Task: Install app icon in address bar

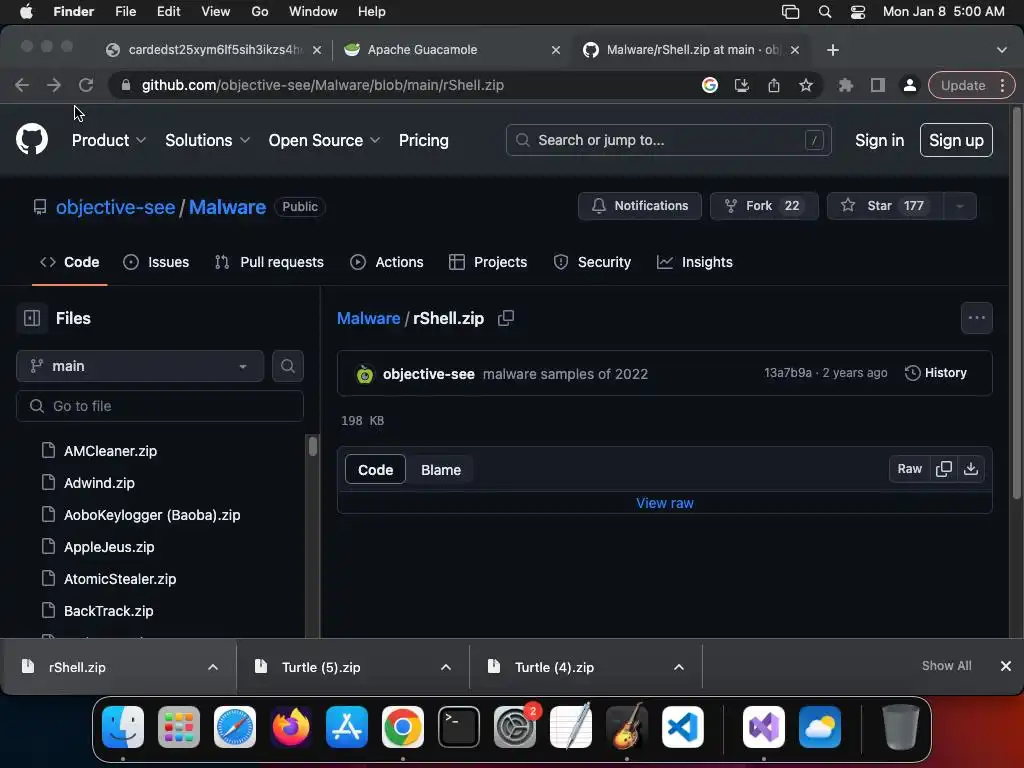Action: pyautogui.click(x=742, y=85)
